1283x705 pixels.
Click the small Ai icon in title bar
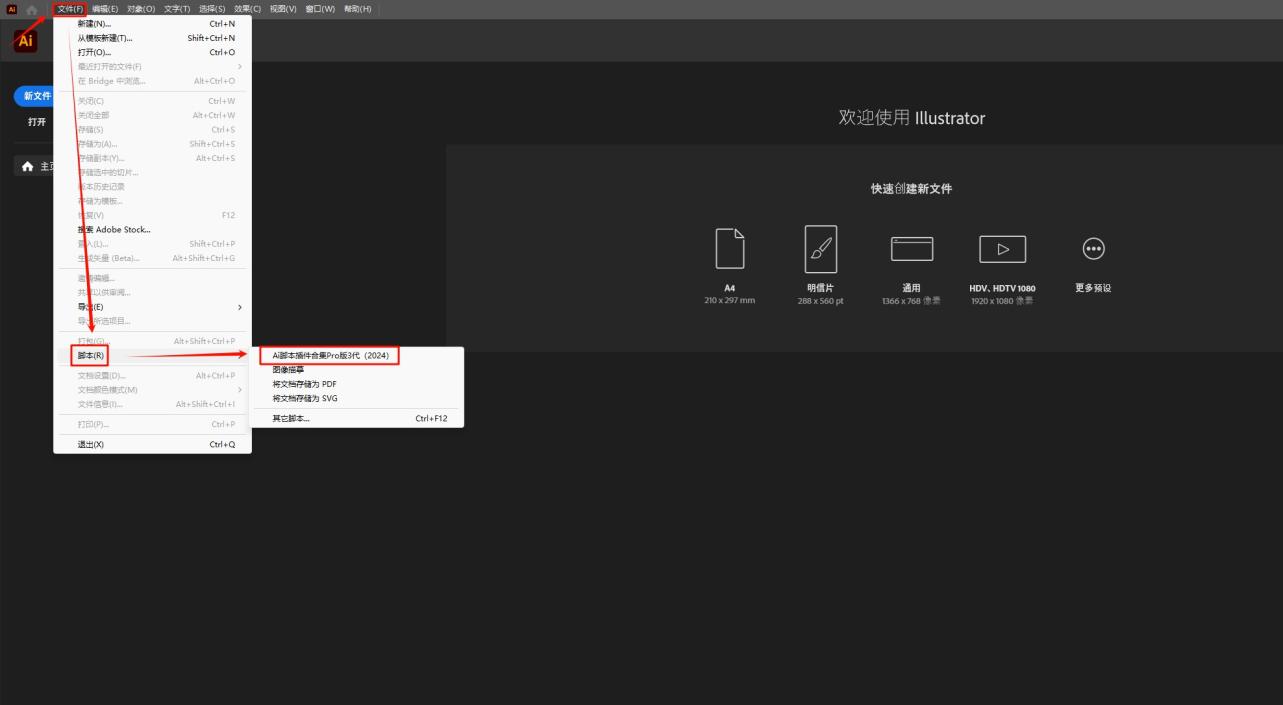pos(12,9)
